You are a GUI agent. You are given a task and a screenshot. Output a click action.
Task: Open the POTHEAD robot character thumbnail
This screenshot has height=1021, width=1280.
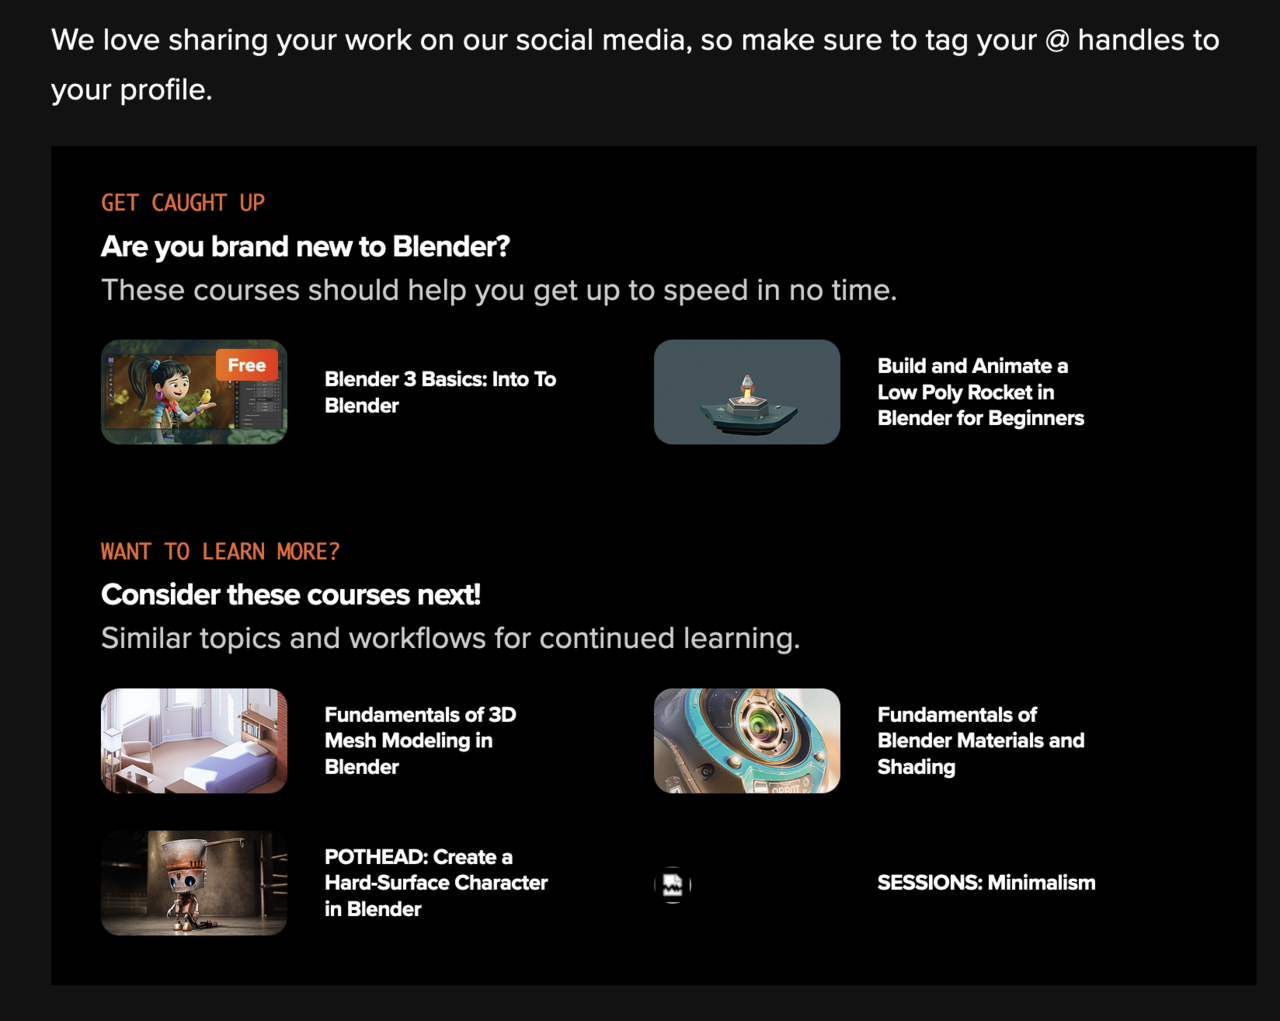(194, 883)
